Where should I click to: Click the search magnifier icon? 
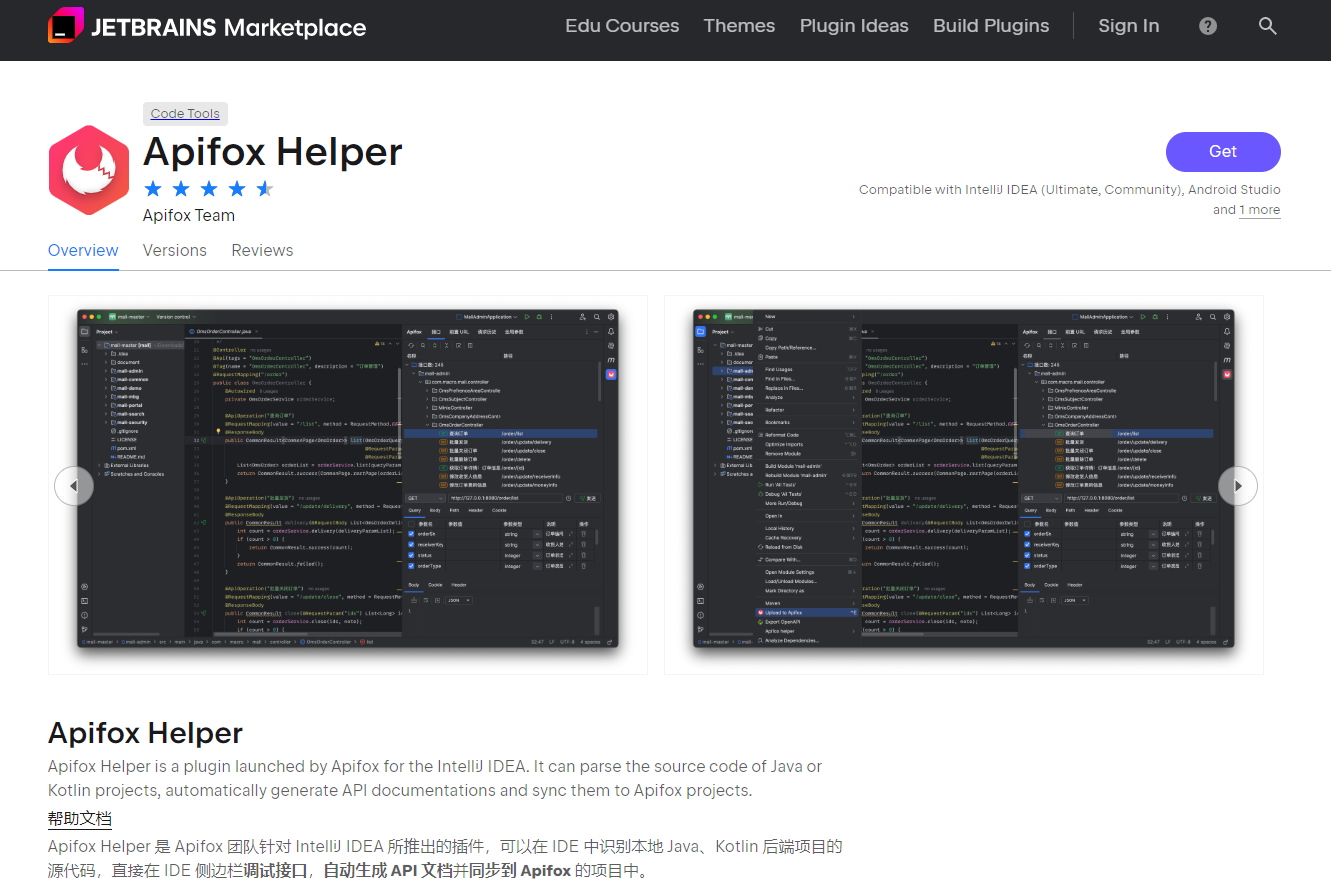click(1268, 26)
